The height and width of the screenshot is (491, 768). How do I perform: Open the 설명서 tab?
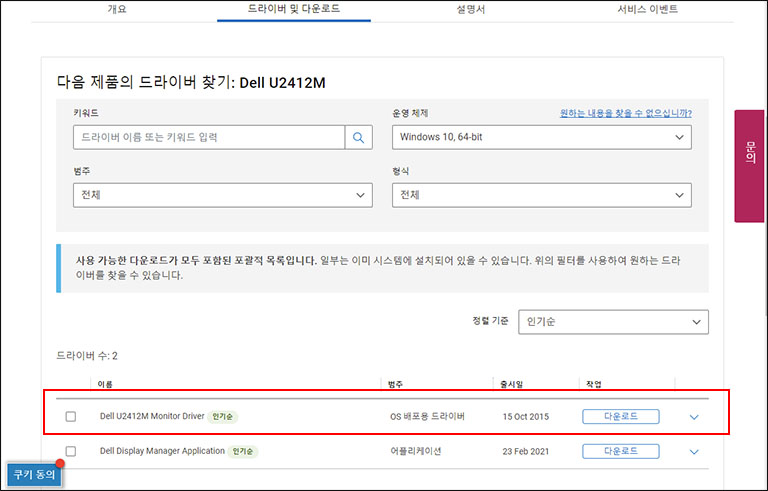tap(471, 9)
